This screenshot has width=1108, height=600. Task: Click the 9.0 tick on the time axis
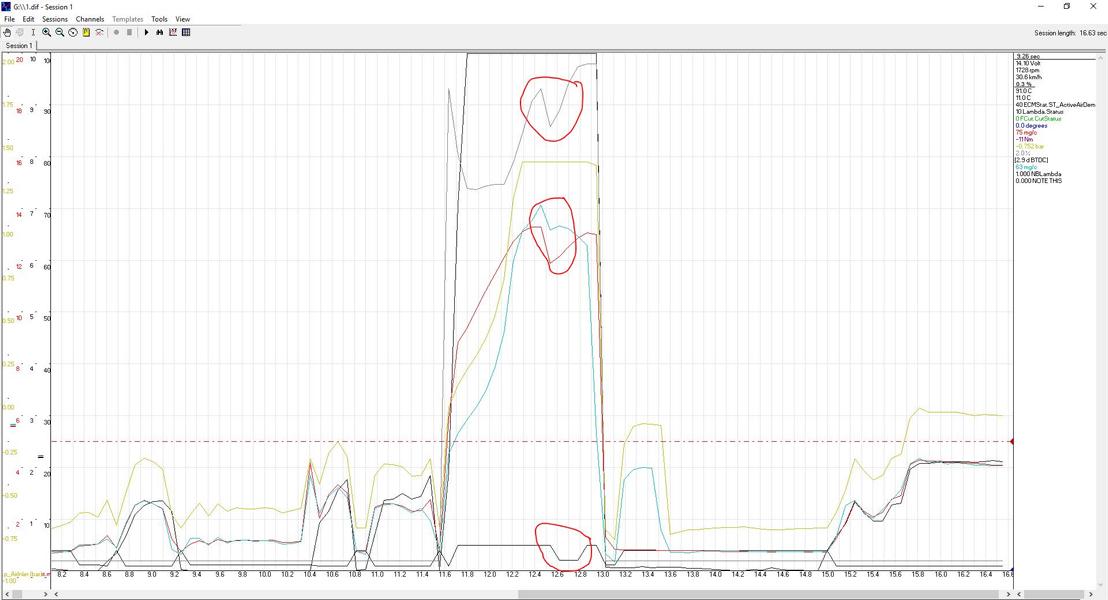[x=152, y=575]
